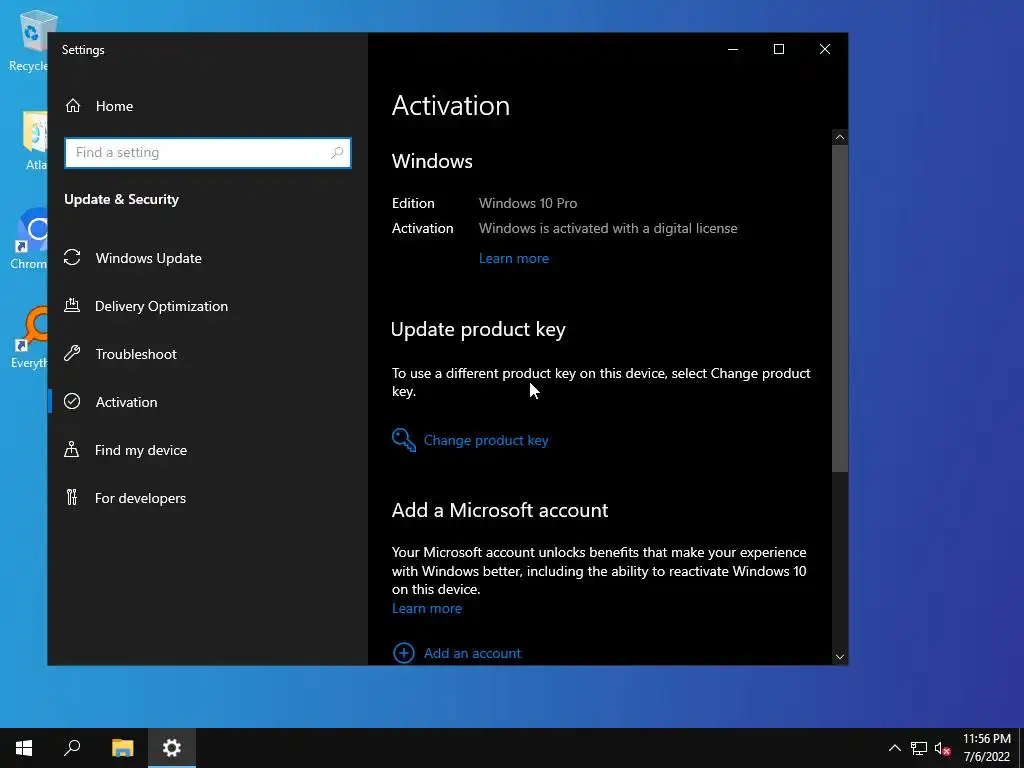This screenshot has width=1024, height=768.
Task: Open Windows Update section
Action: pos(208,258)
